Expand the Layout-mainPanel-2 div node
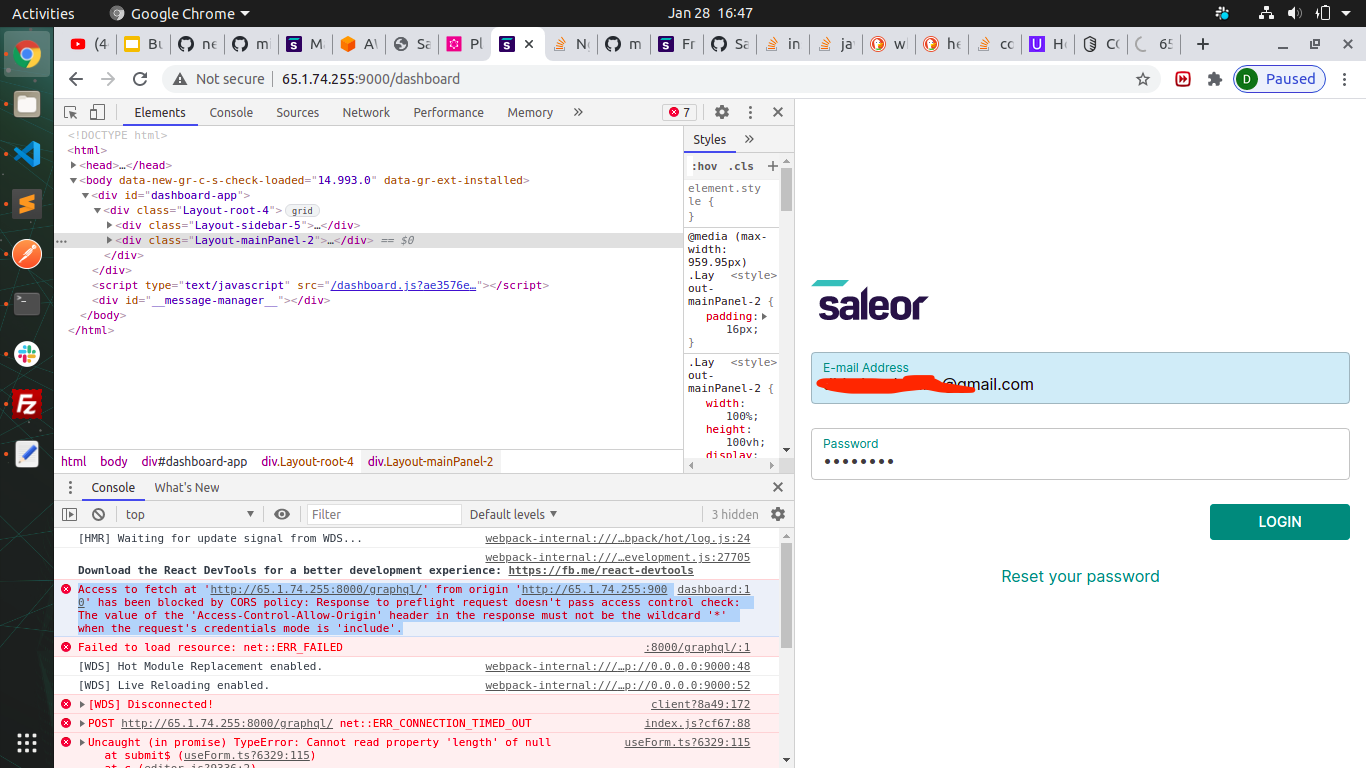The width and height of the screenshot is (1366, 768). tap(110, 241)
